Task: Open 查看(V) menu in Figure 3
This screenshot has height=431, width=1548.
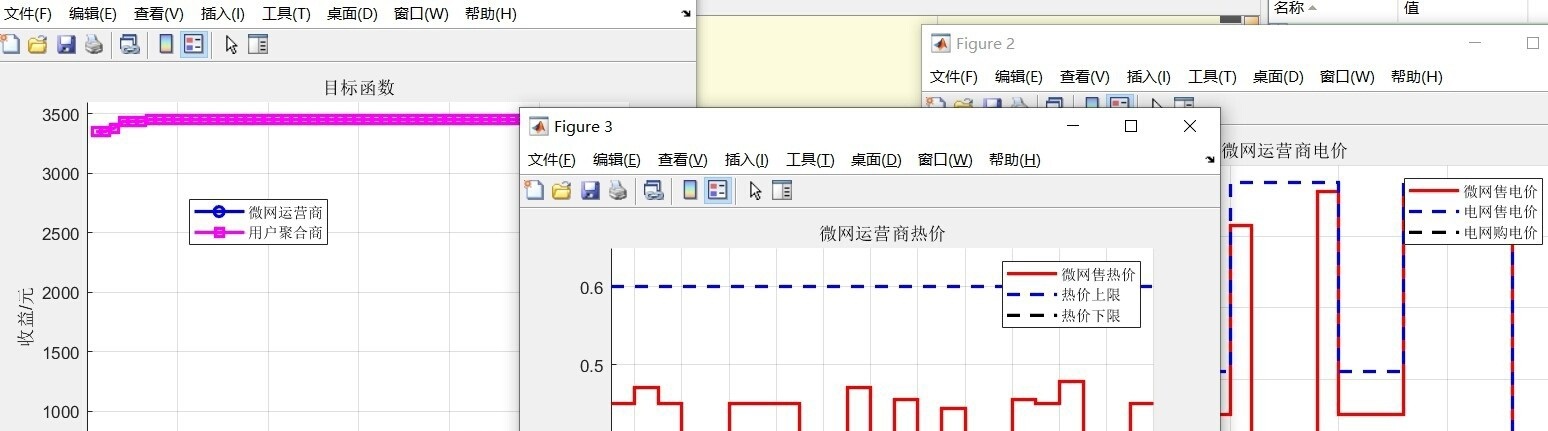Action: [683, 160]
